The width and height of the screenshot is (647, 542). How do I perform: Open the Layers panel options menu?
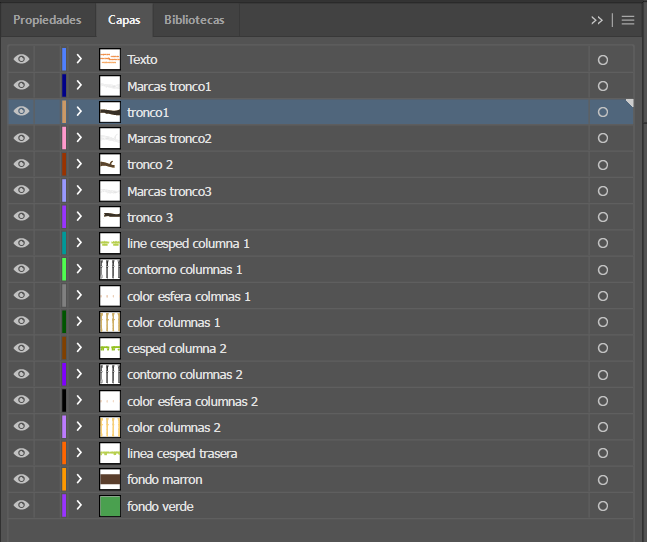pos(628,20)
